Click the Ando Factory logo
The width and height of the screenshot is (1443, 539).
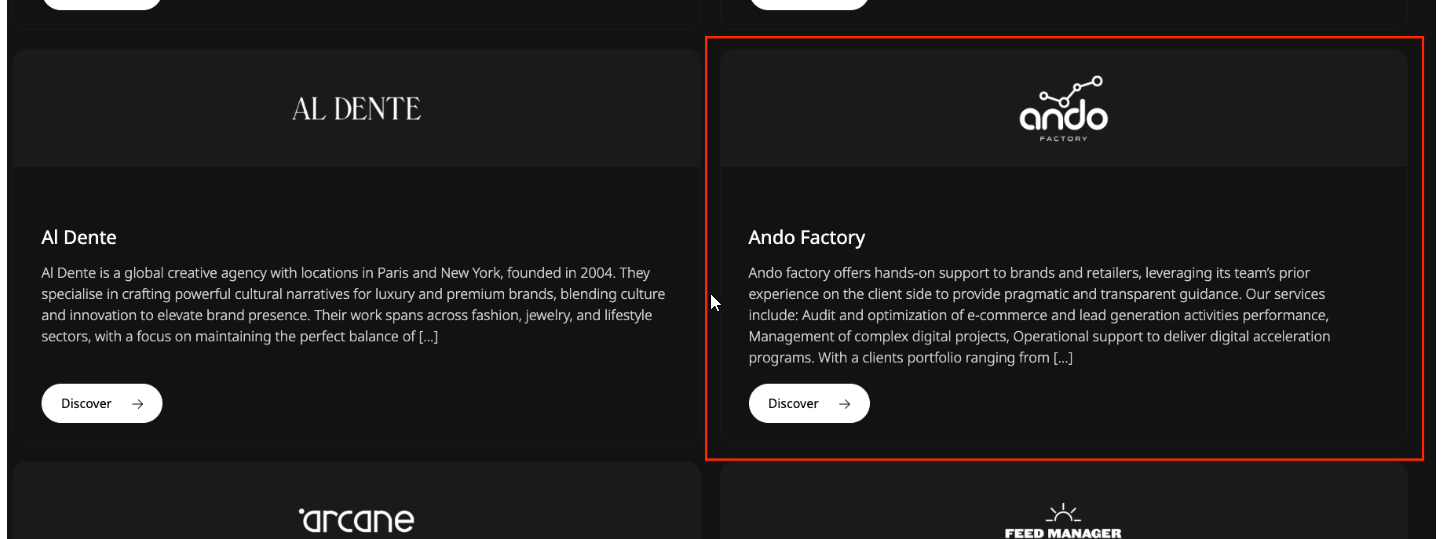1063,110
